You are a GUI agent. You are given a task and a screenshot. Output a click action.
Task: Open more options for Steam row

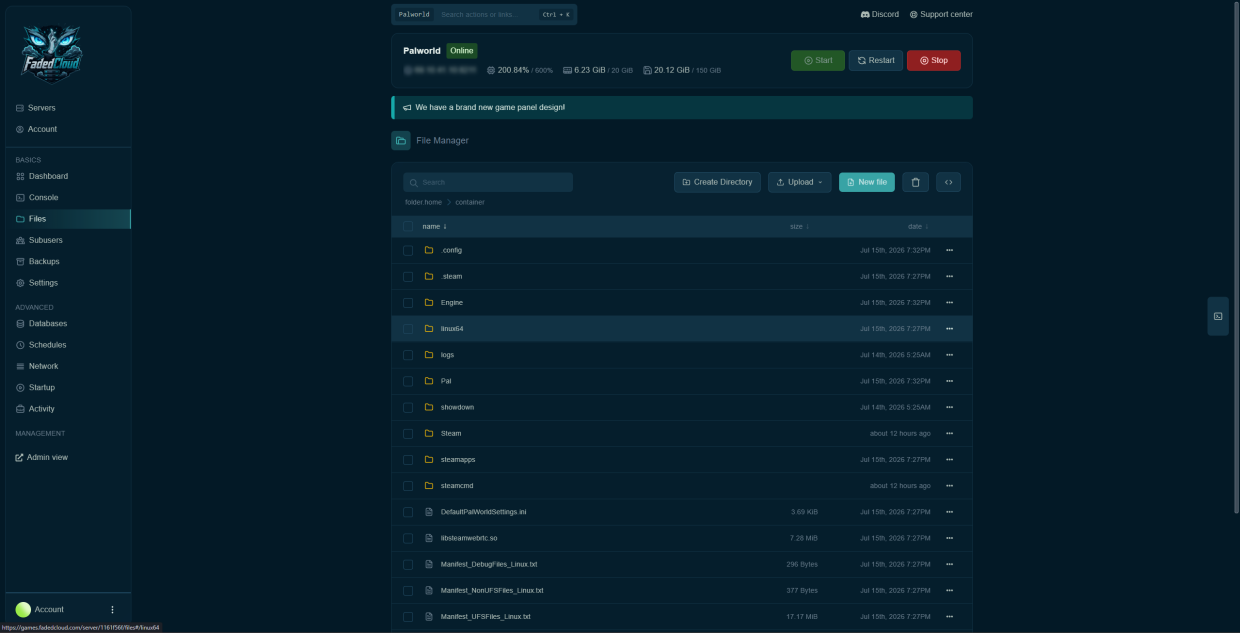click(949, 433)
